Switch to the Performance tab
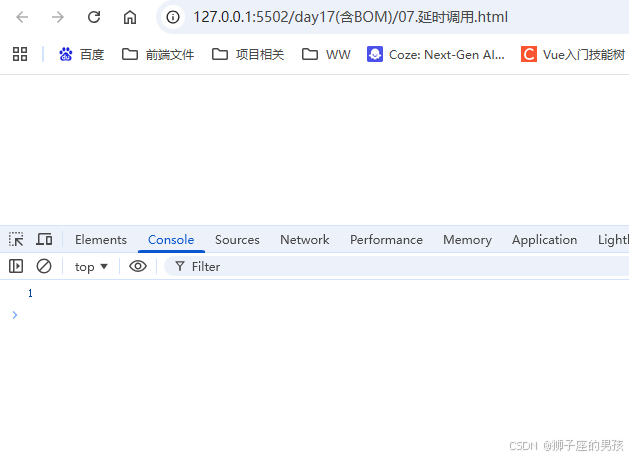The width and height of the screenshot is (629, 457). pyautogui.click(x=386, y=240)
